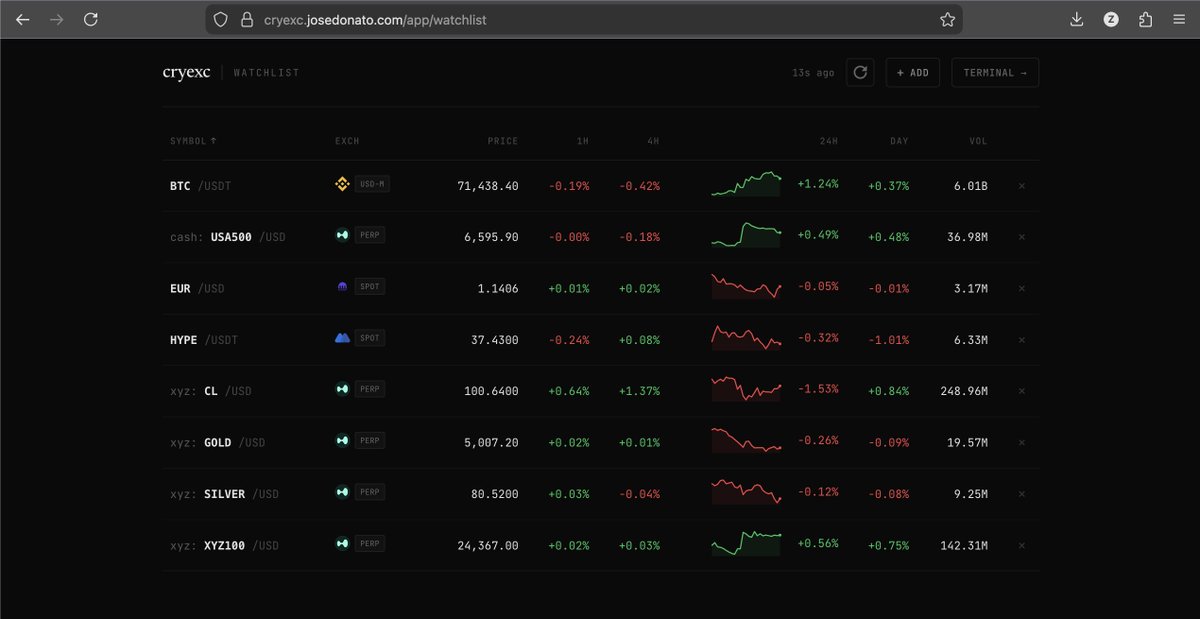Viewport: 1200px width, 619px height.
Task: Click the XYZ100 24H sparkline chart
Action: pos(747,543)
